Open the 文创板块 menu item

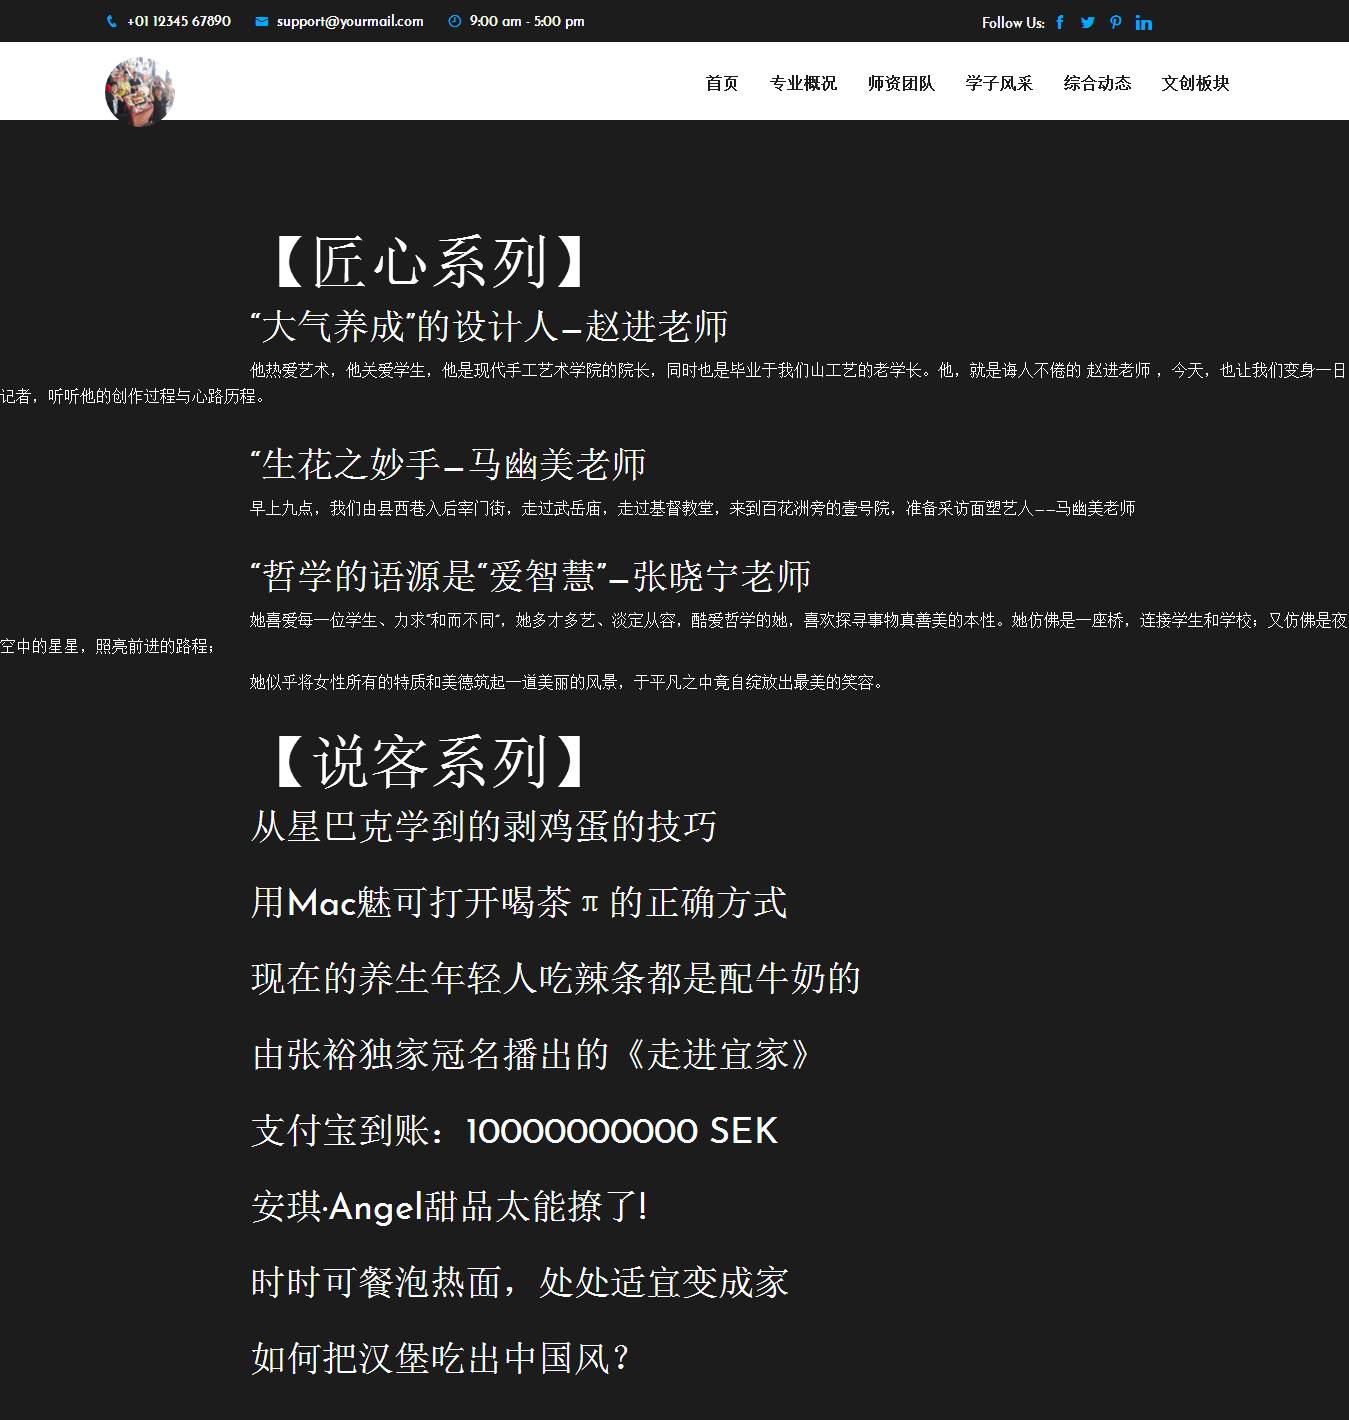point(1195,83)
